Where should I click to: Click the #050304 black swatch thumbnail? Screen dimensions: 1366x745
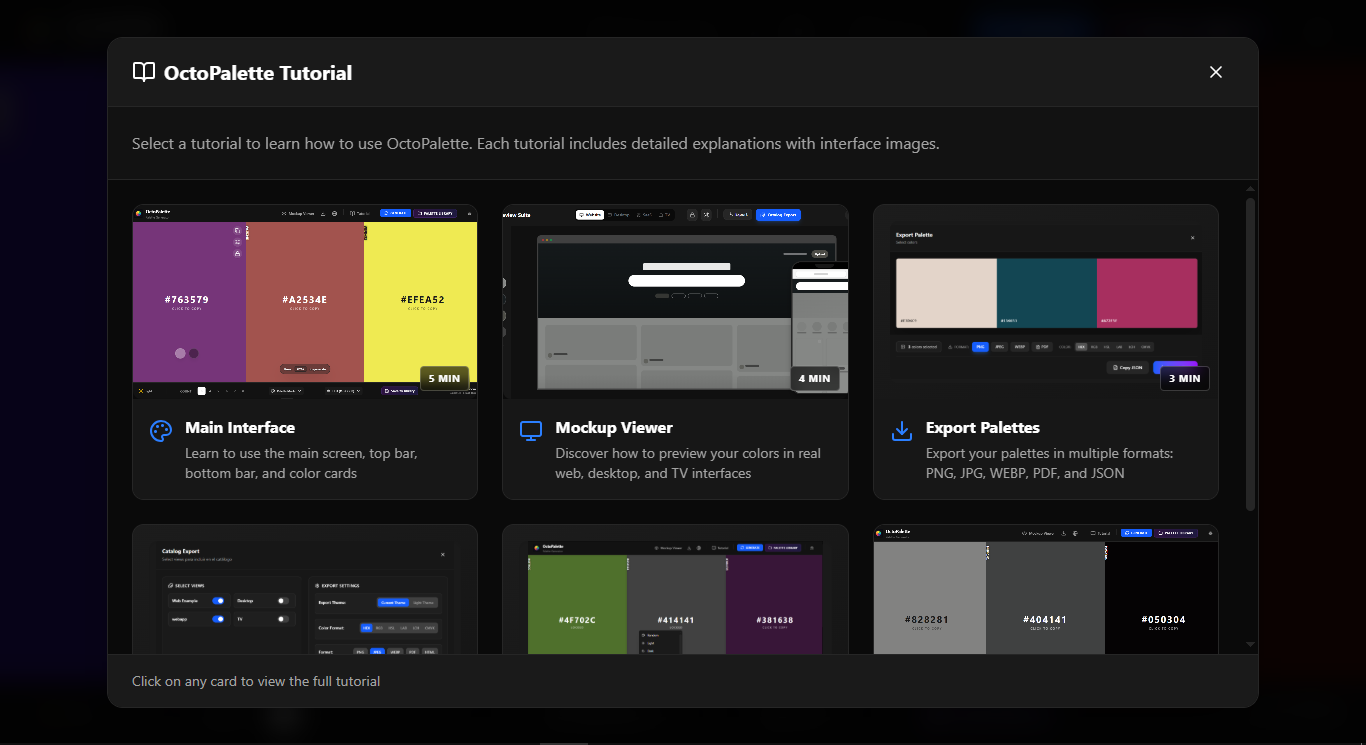click(1162, 598)
